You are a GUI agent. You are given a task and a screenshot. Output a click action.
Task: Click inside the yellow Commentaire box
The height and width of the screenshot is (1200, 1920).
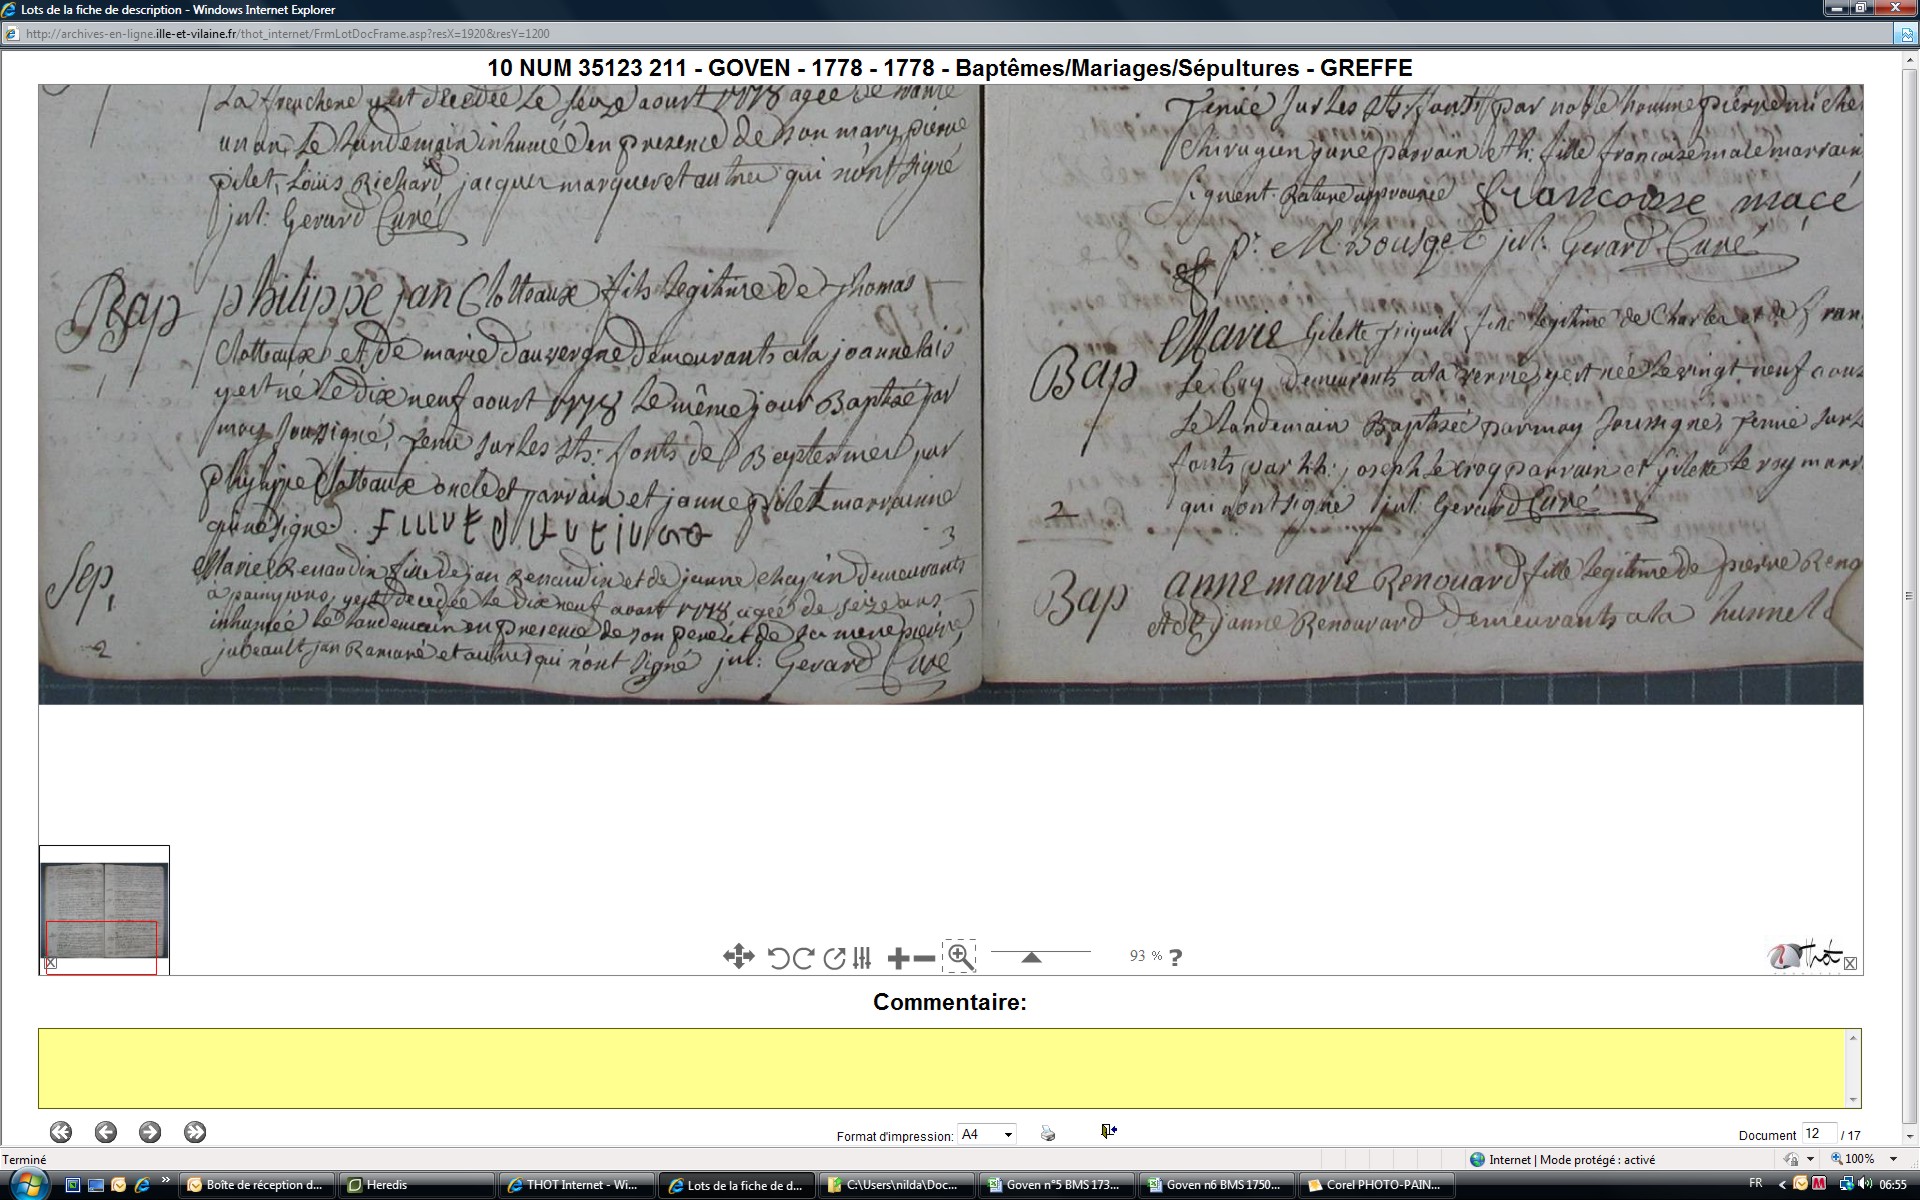pos(945,1068)
